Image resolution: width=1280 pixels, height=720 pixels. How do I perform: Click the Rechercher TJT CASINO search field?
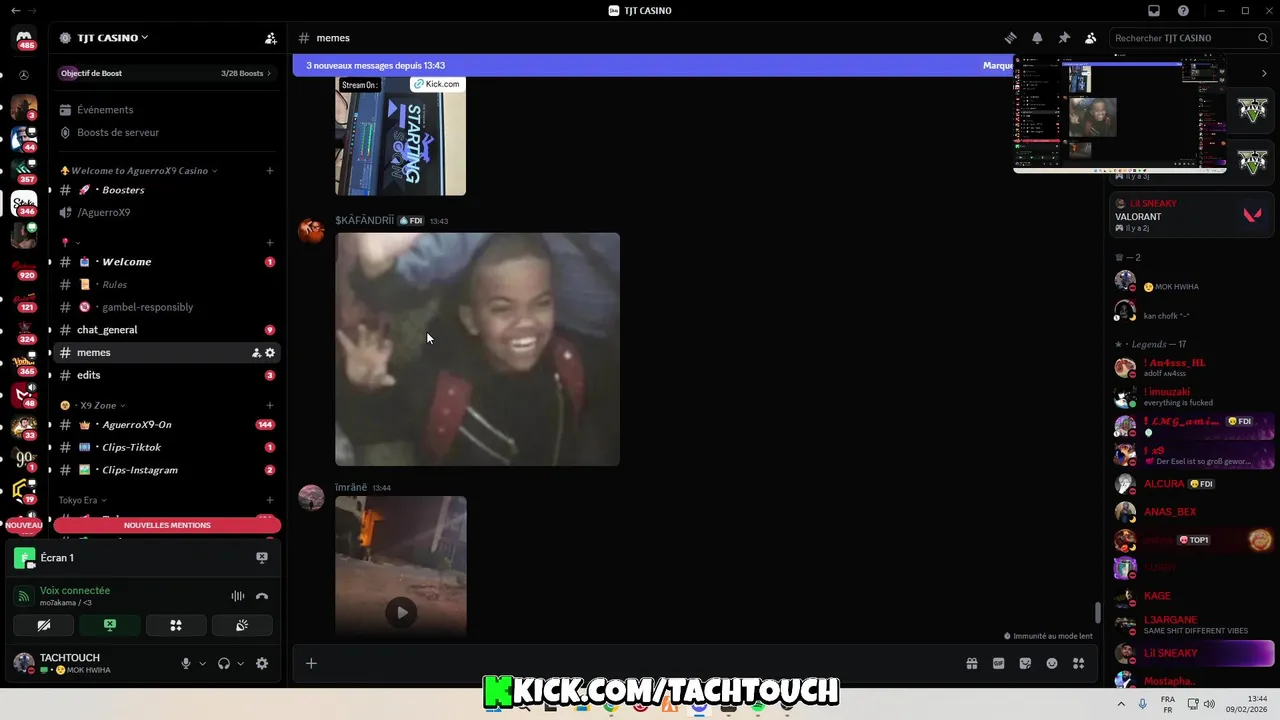pyautogui.click(x=1191, y=38)
